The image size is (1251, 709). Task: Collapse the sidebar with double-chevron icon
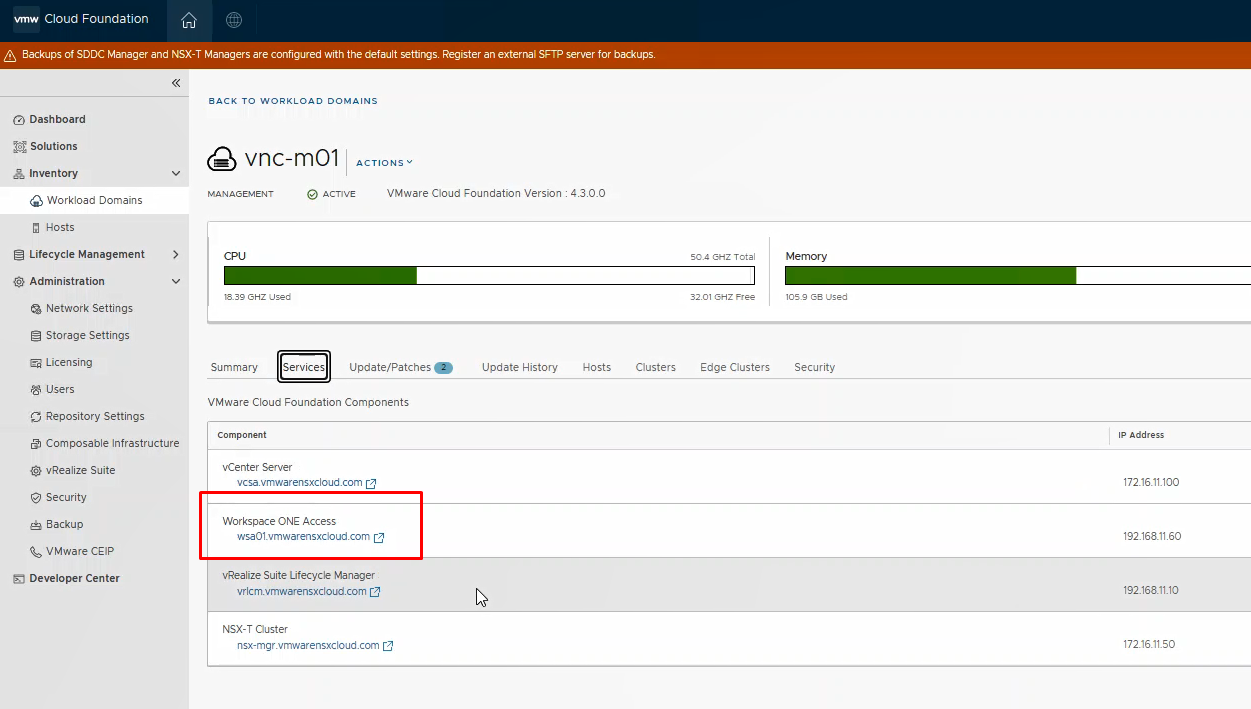tap(176, 83)
